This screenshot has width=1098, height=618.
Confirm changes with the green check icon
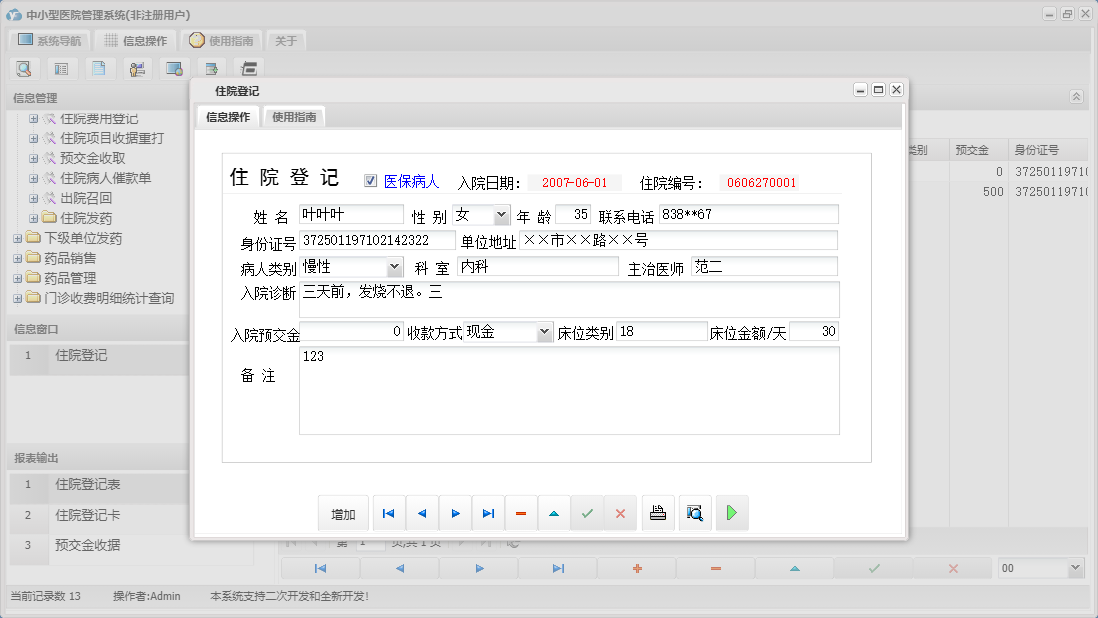point(588,512)
